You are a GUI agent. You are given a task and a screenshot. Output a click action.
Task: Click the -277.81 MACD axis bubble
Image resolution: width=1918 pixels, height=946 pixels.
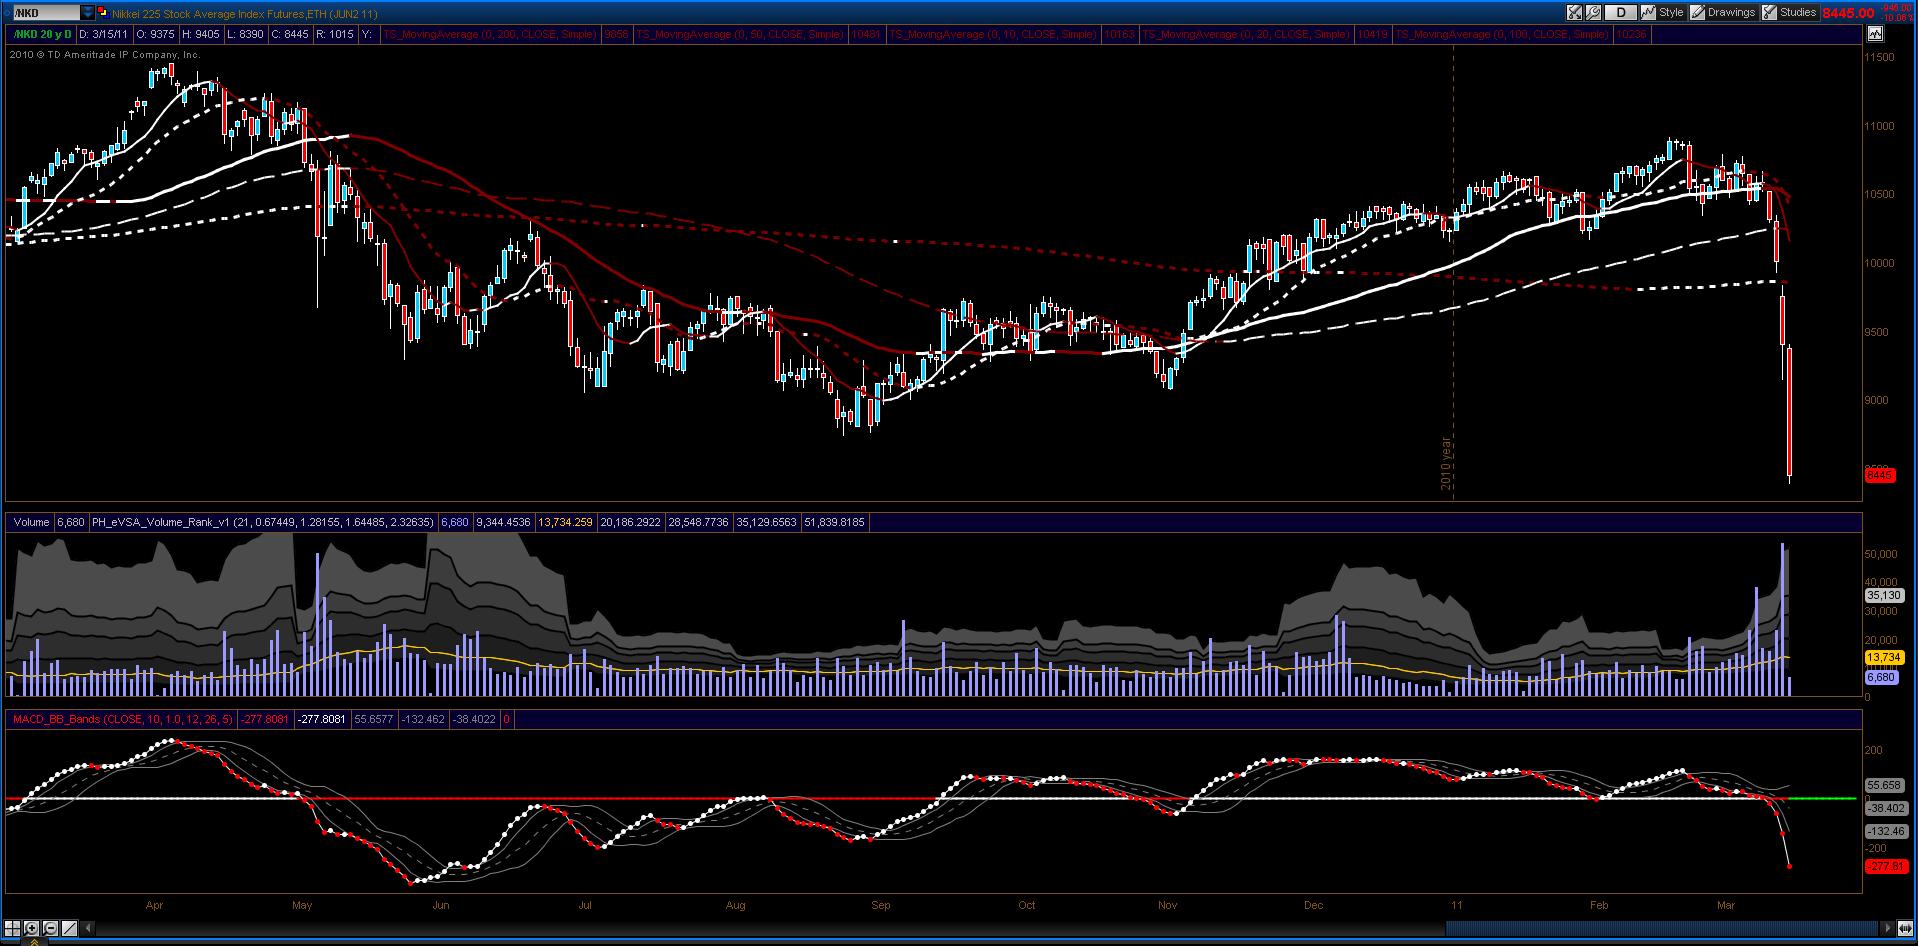tap(1885, 866)
